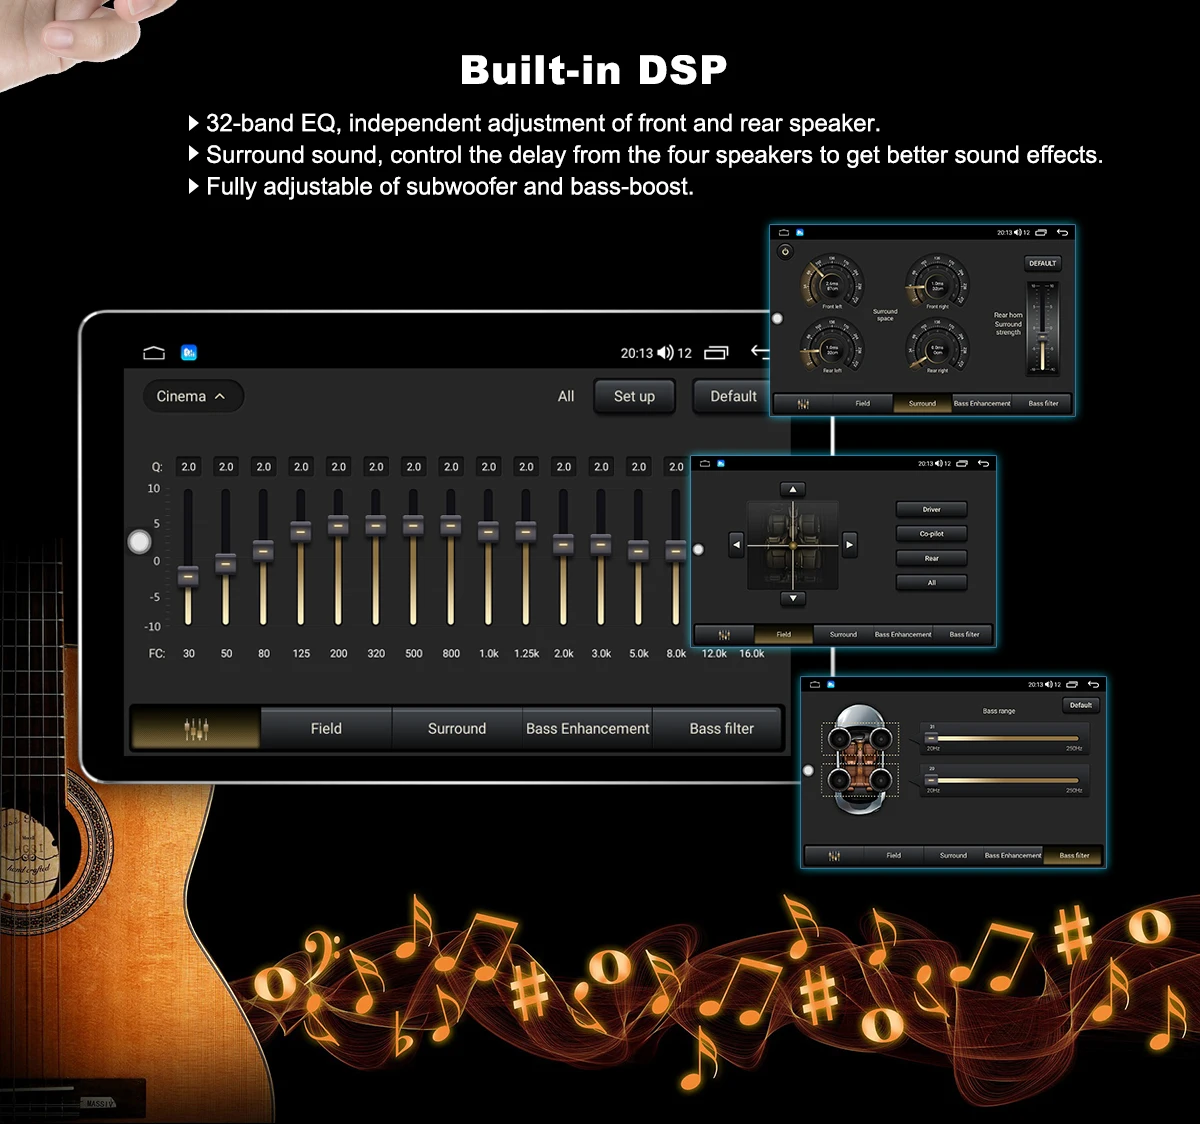1200x1124 pixels.
Task: Open the Bass filter tab in the main EQ screen
Action: click(721, 728)
